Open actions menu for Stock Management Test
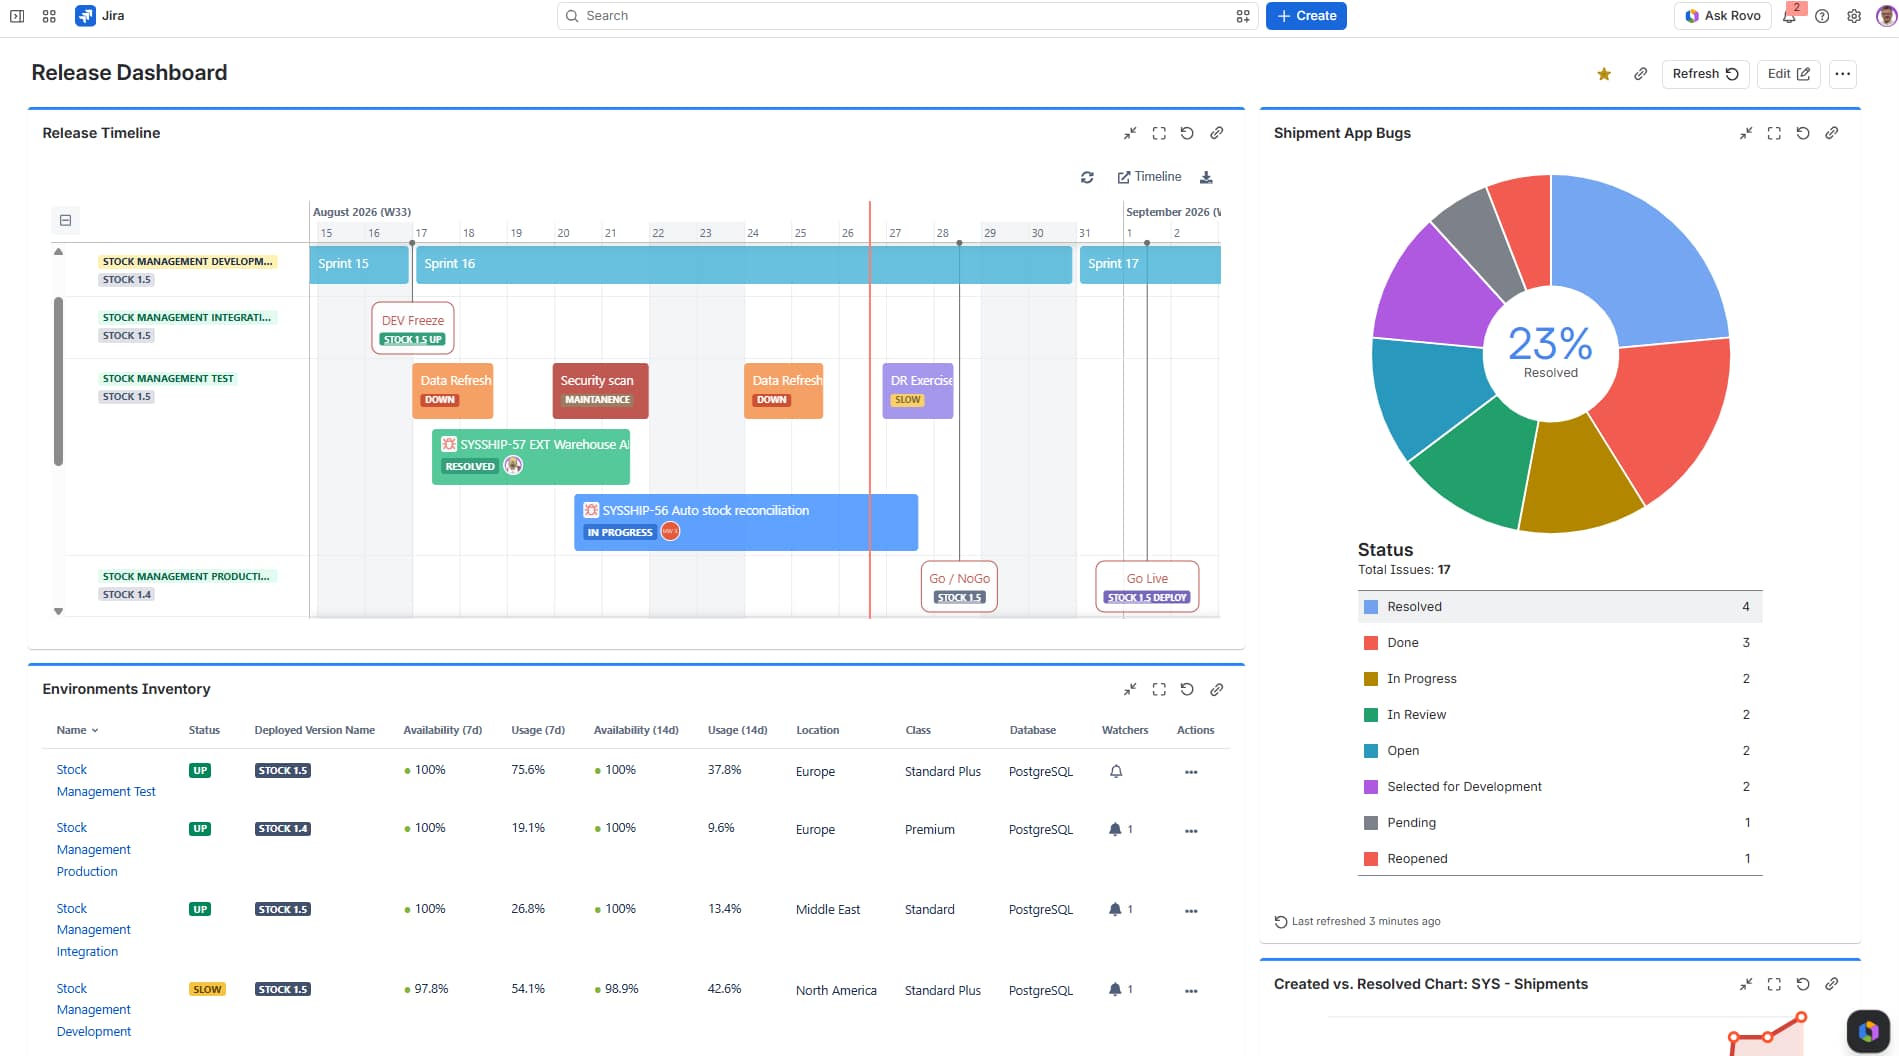Screen dimensions: 1899x1056 point(1191,772)
